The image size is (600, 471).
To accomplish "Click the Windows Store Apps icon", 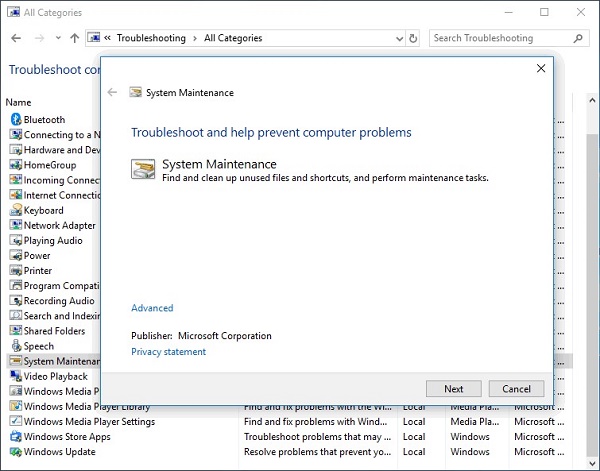I will [x=15, y=437].
